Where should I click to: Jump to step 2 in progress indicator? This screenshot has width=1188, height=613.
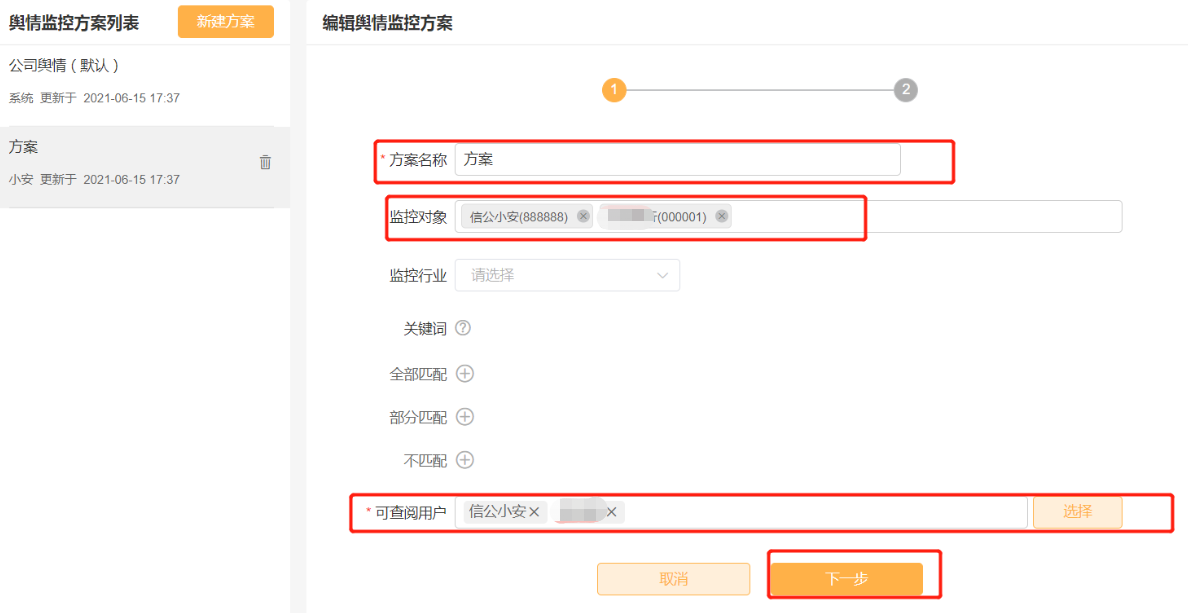click(905, 90)
